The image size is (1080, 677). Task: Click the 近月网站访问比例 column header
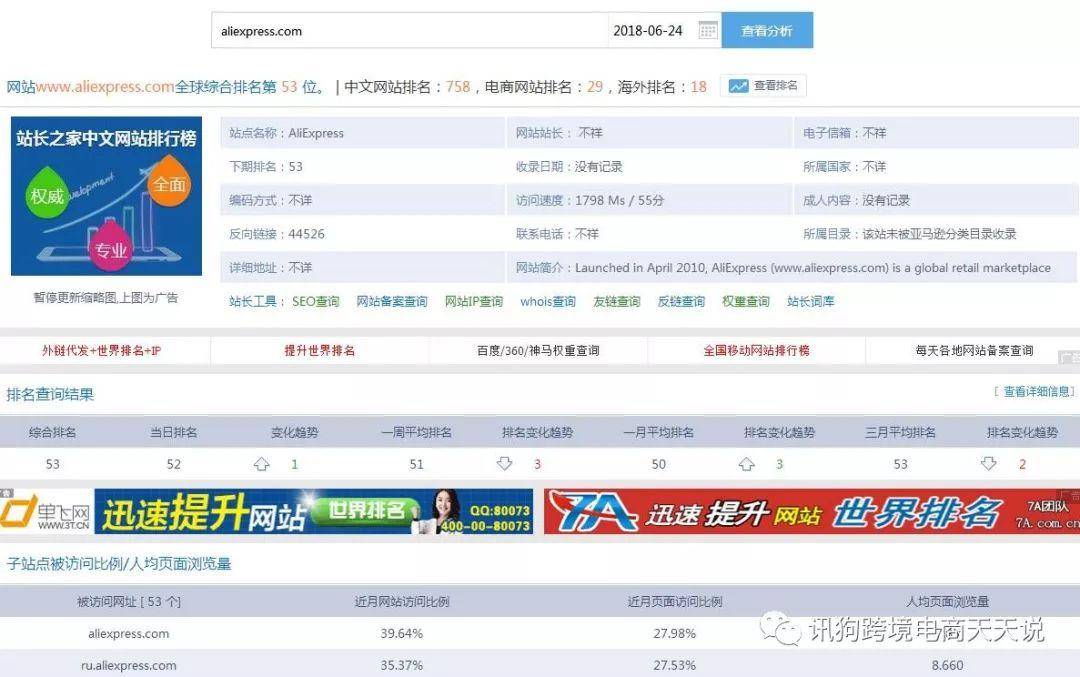pyautogui.click(x=402, y=602)
